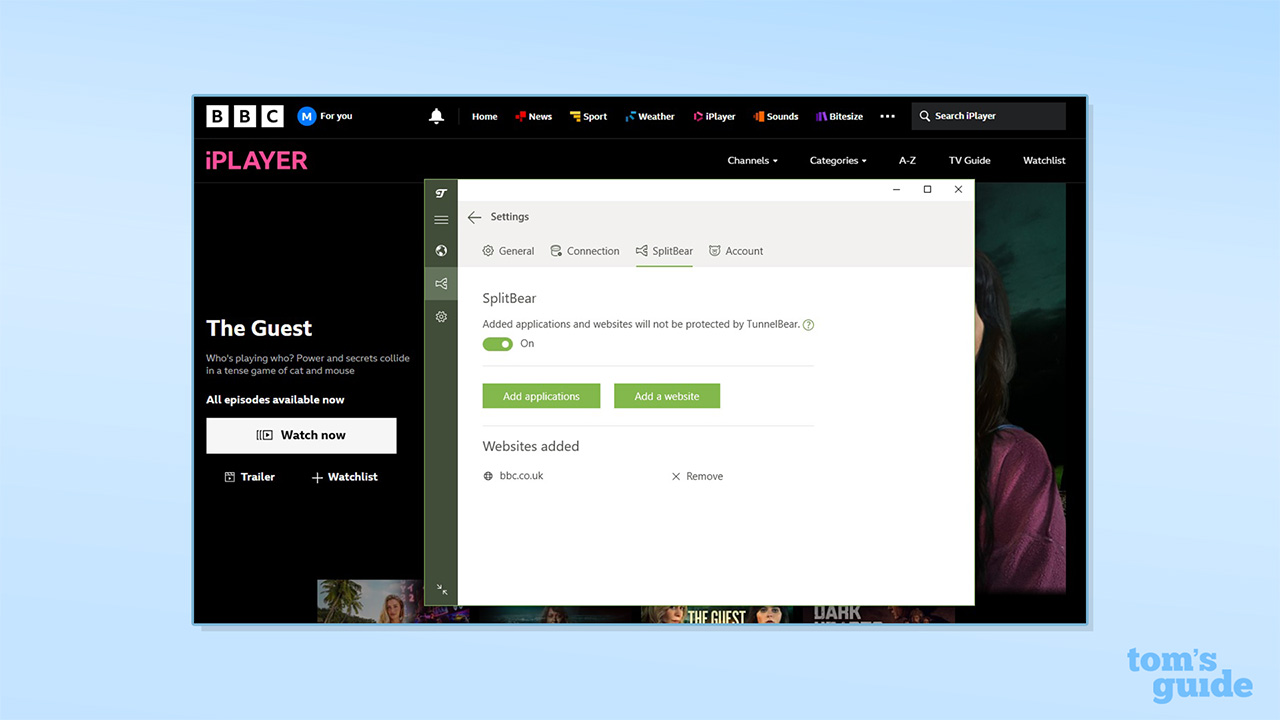Switch to the General settings tab
The width and height of the screenshot is (1280, 720).
508,251
